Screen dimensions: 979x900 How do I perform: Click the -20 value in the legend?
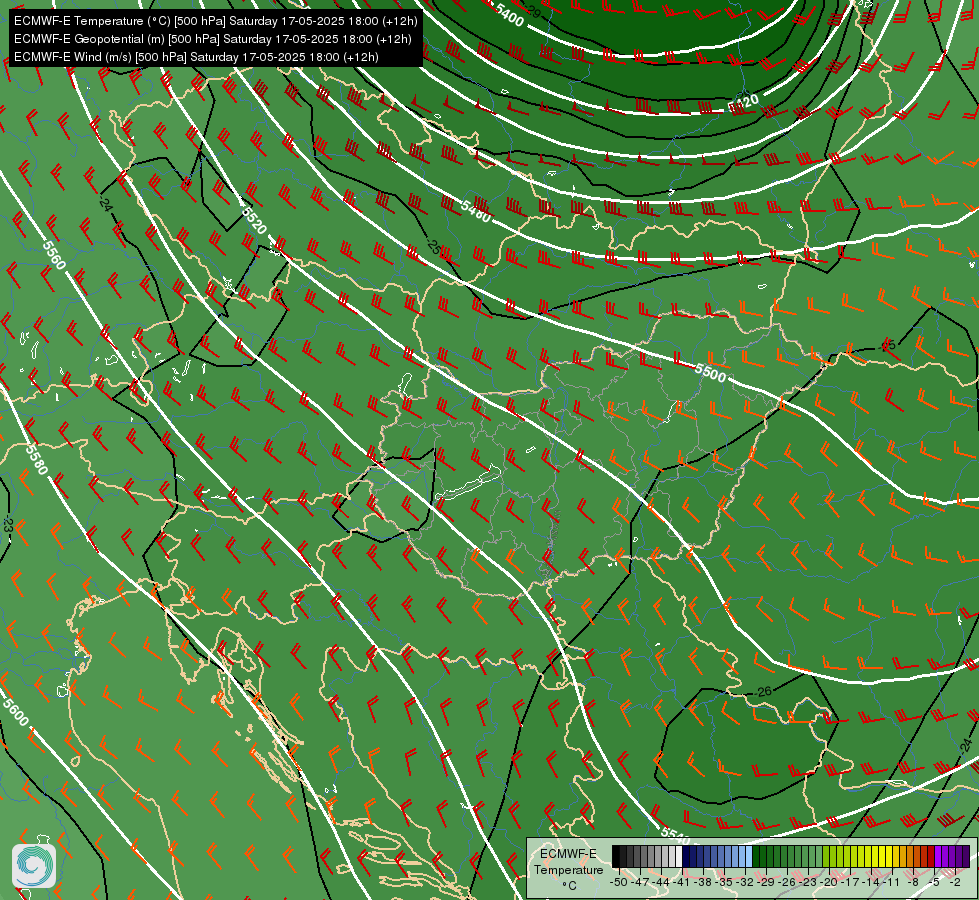pos(829,883)
